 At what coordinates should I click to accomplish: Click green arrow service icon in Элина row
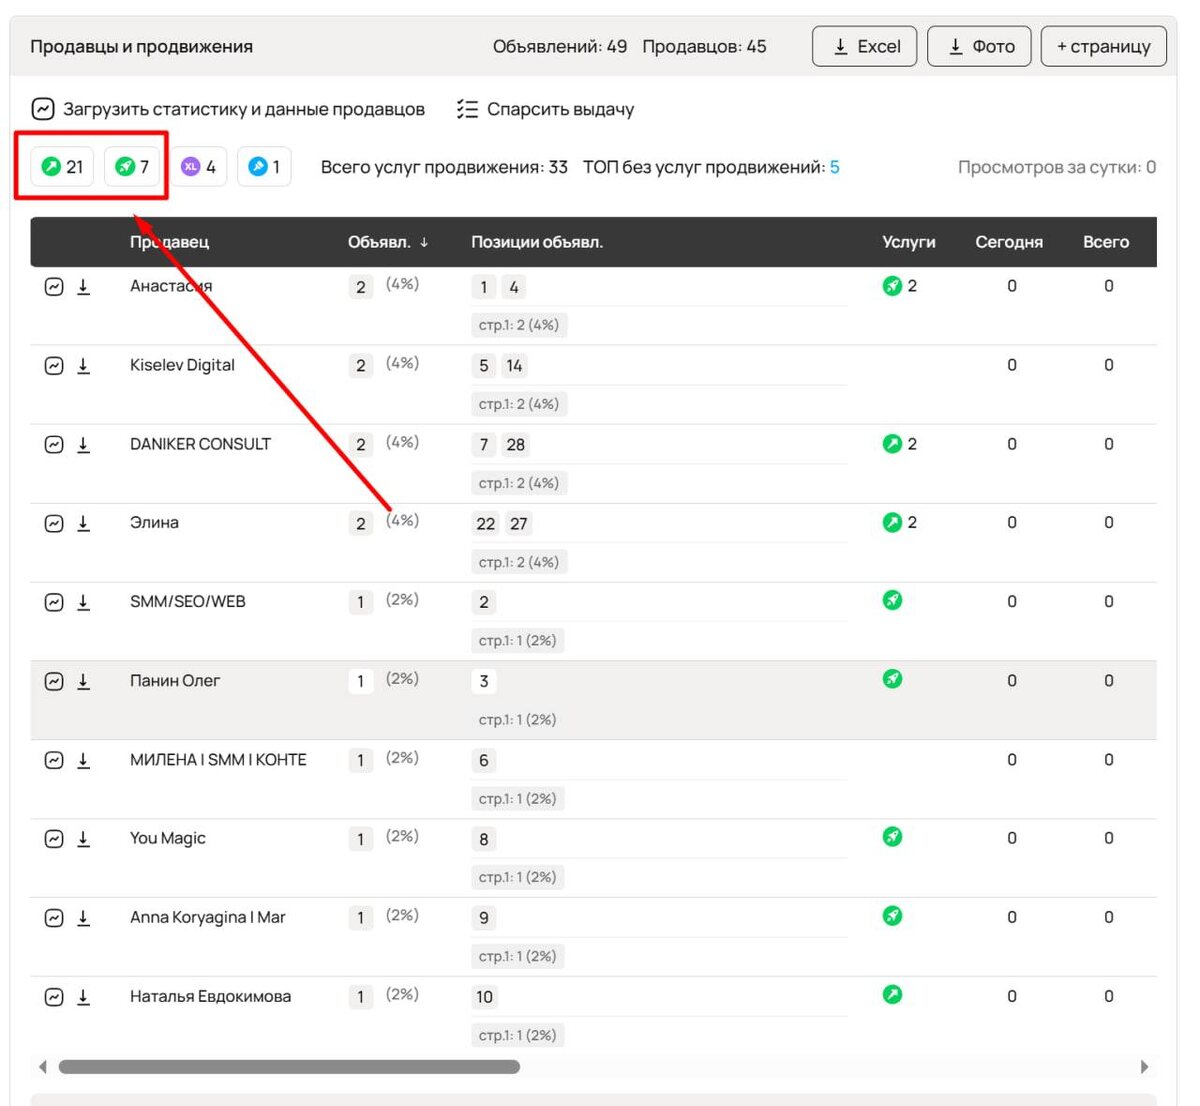click(892, 522)
